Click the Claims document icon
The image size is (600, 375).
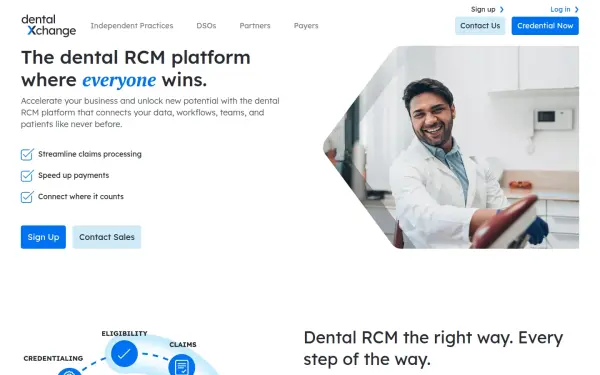point(181,366)
